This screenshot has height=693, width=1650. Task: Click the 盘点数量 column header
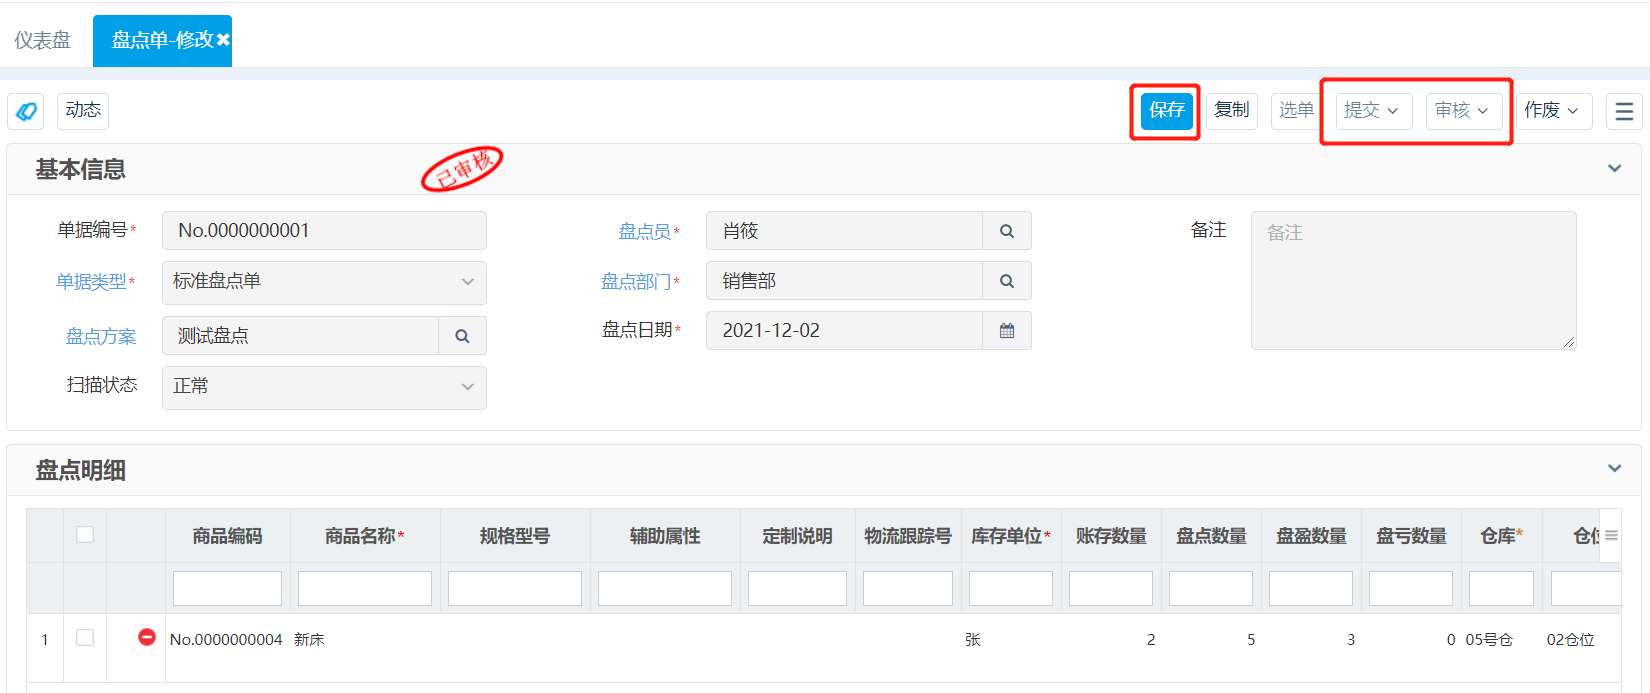click(x=1211, y=536)
